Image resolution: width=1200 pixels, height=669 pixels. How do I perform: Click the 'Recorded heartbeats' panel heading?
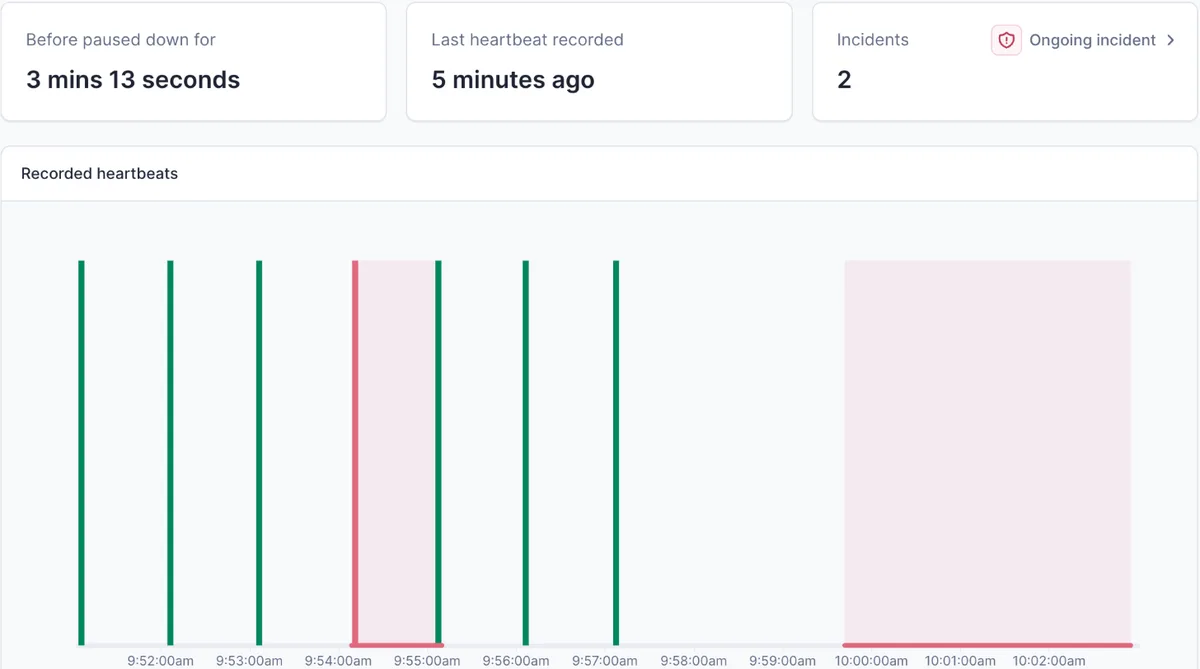(99, 173)
